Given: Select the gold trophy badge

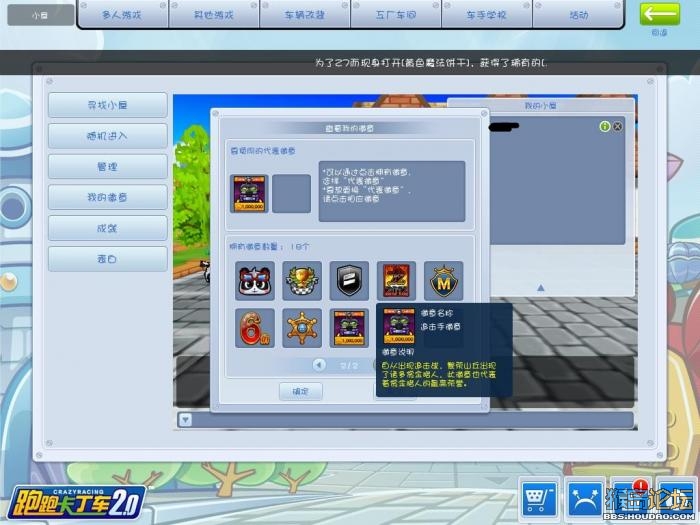Looking at the screenshot, I should (x=302, y=281).
